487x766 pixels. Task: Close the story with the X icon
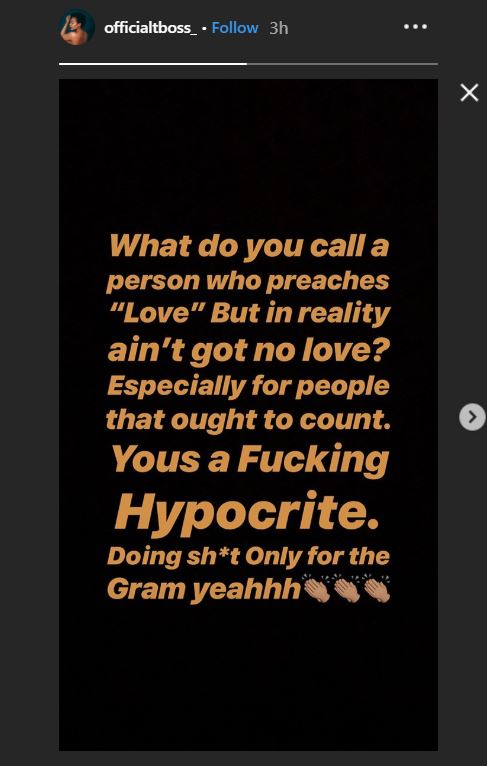pyautogui.click(x=469, y=92)
